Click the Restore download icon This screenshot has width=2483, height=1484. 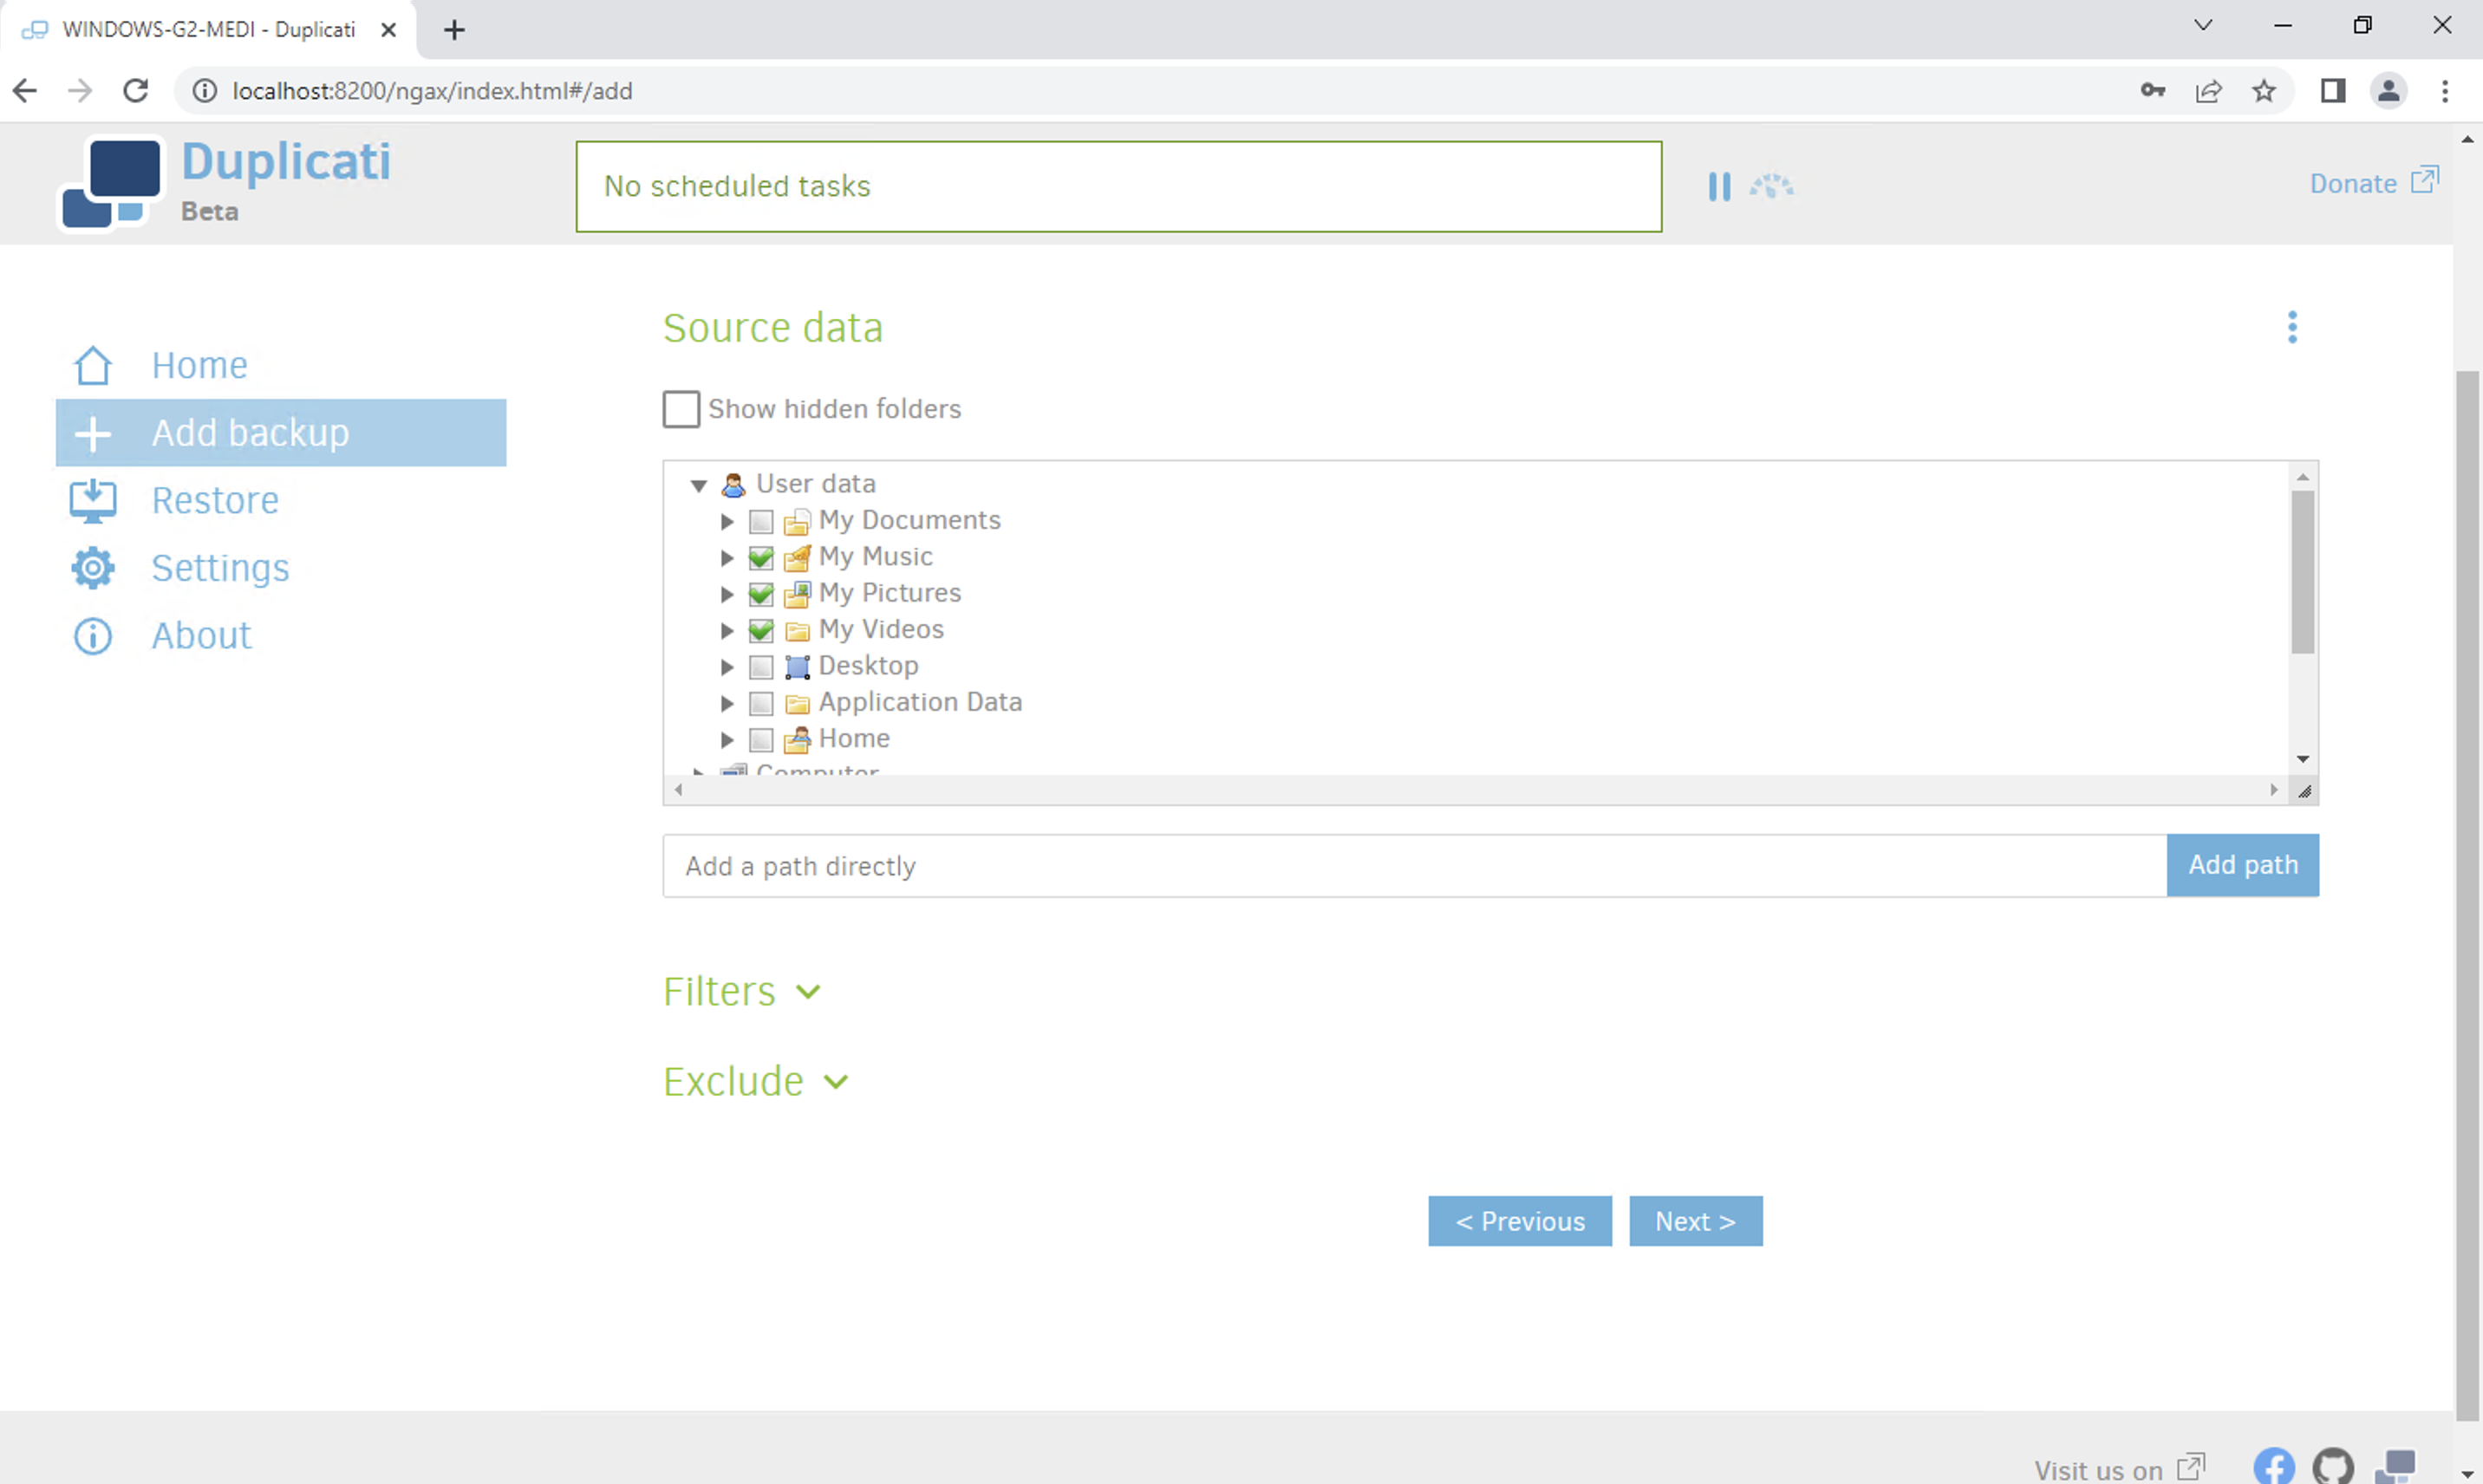[x=93, y=501]
